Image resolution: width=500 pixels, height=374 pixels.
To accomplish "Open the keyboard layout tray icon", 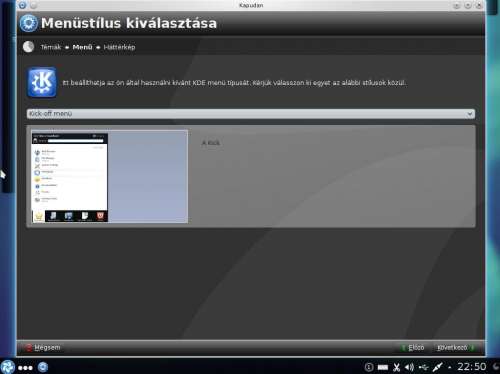I will point(383,367).
